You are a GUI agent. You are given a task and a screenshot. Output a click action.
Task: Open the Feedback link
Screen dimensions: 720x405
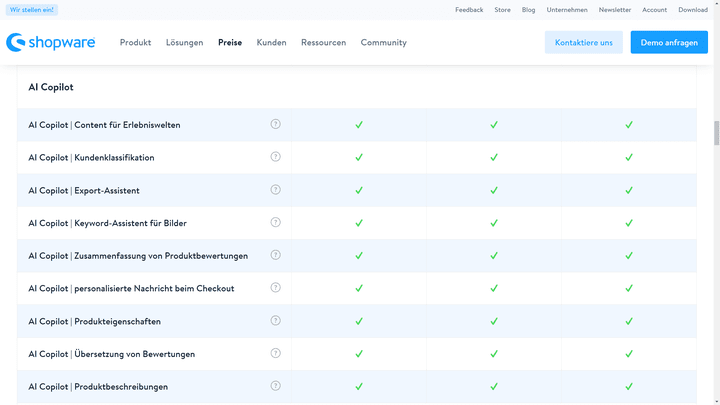(x=469, y=10)
